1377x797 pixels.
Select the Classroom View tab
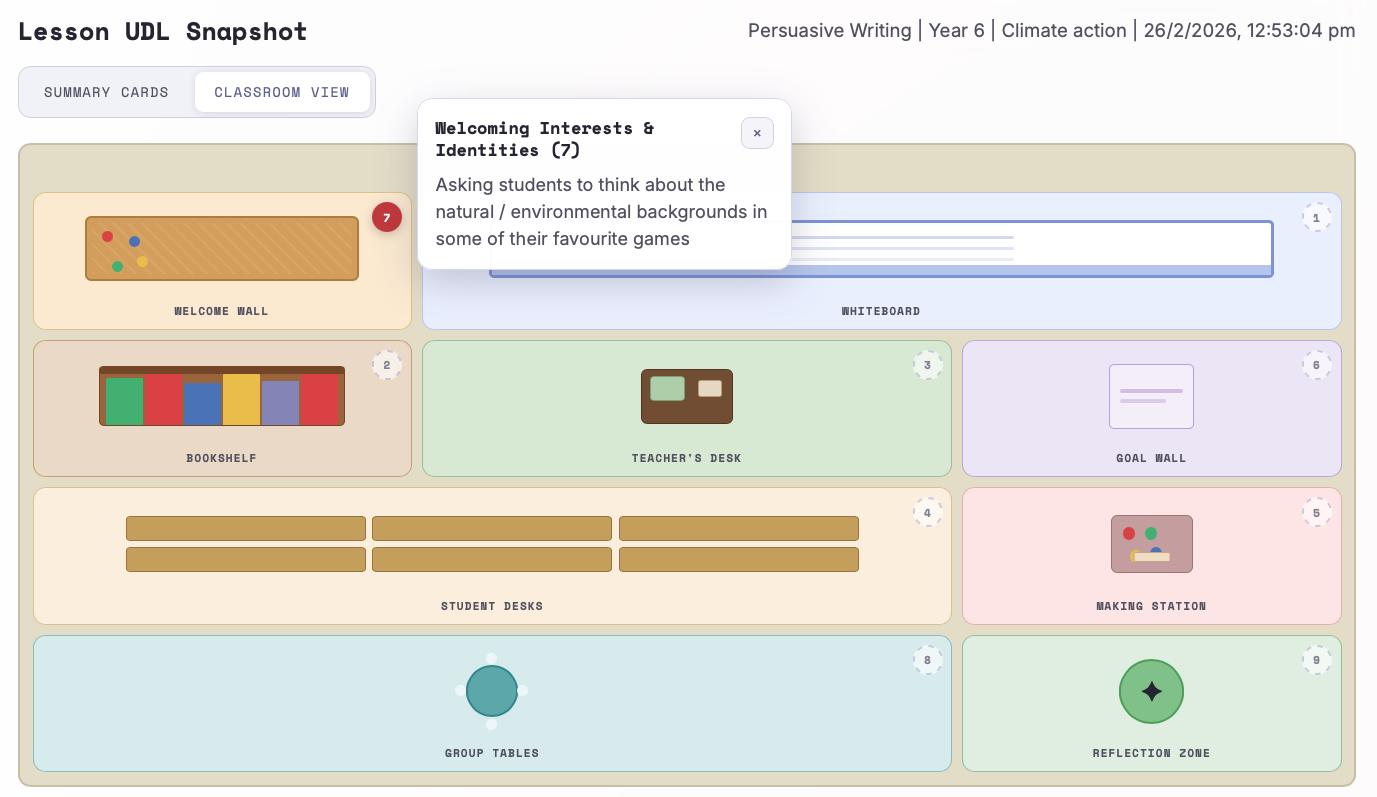point(283,92)
